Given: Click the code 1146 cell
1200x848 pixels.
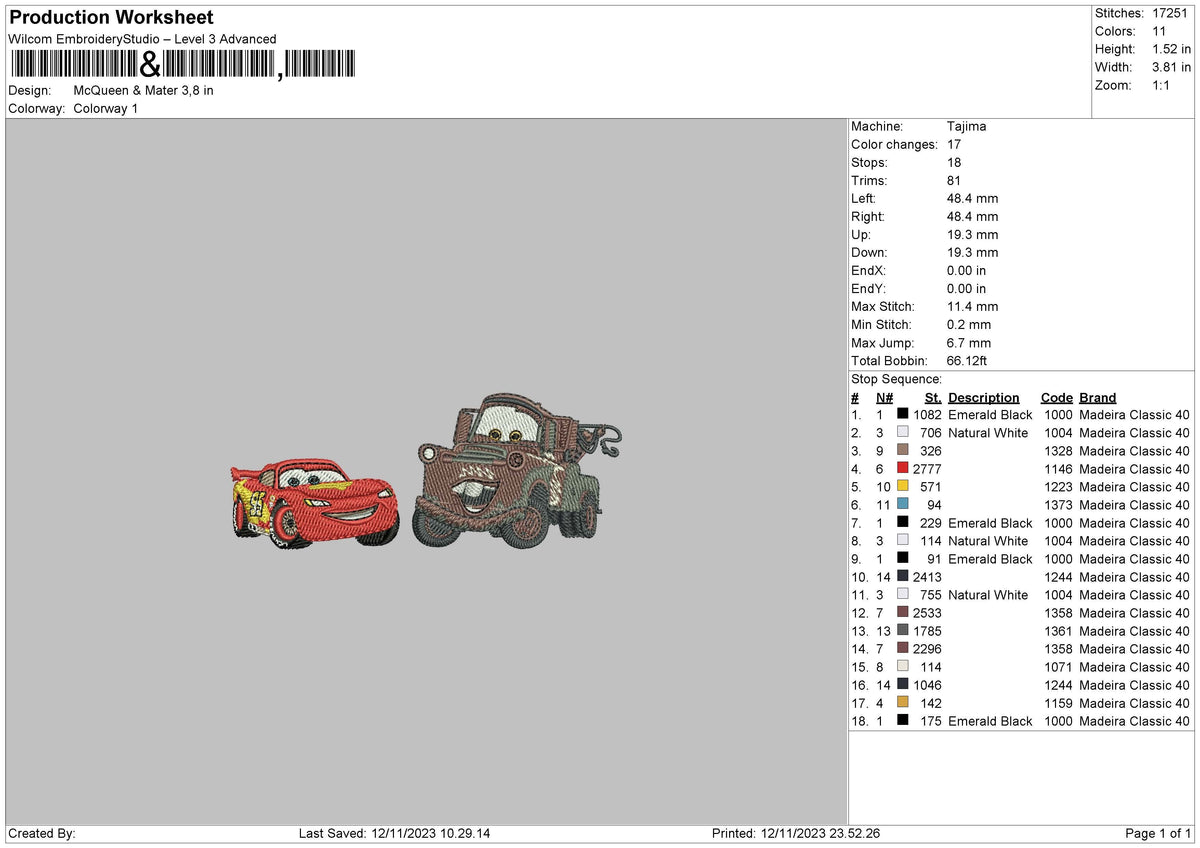Looking at the screenshot, I should pos(1057,469).
